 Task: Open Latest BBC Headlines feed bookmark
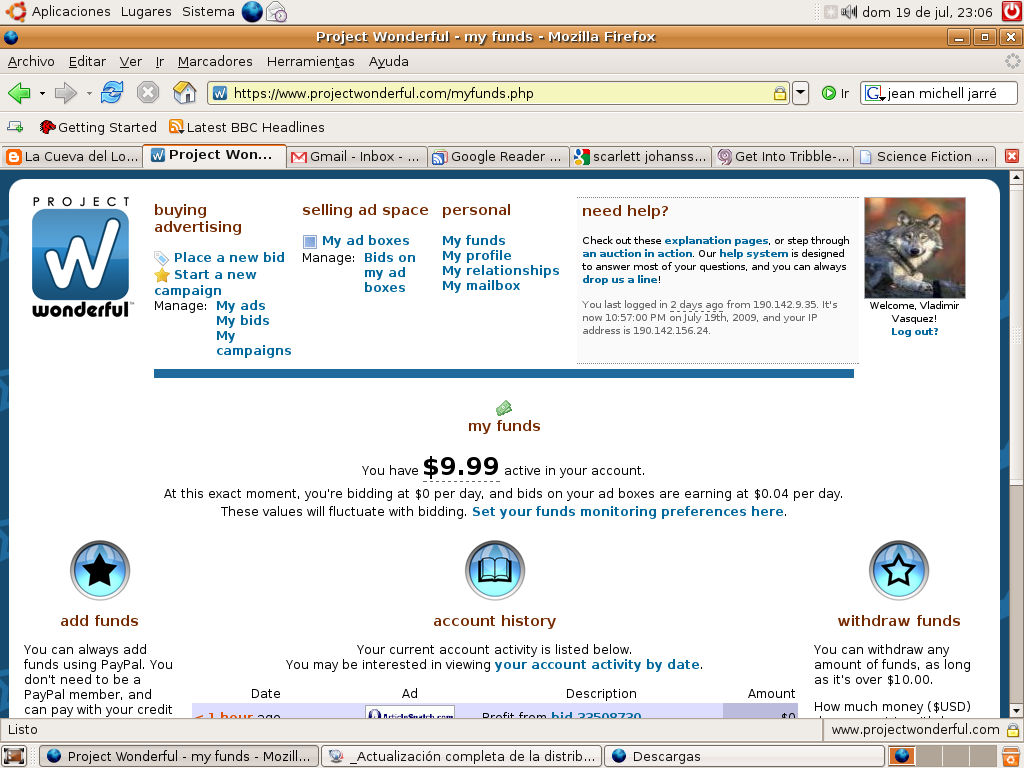click(x=247, y=127)
